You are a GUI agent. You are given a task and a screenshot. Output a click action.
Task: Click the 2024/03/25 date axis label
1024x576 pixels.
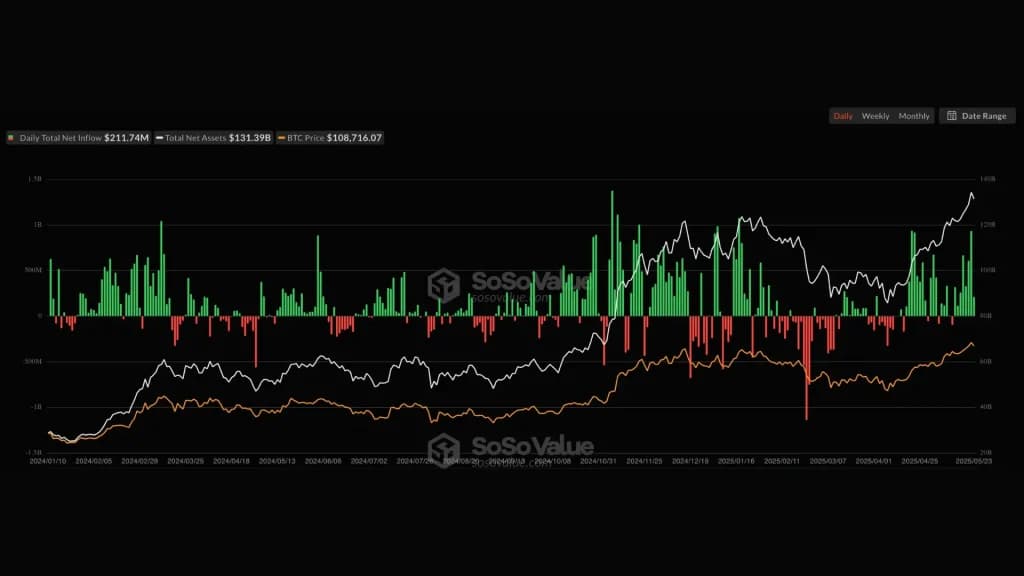click(185, 461)
